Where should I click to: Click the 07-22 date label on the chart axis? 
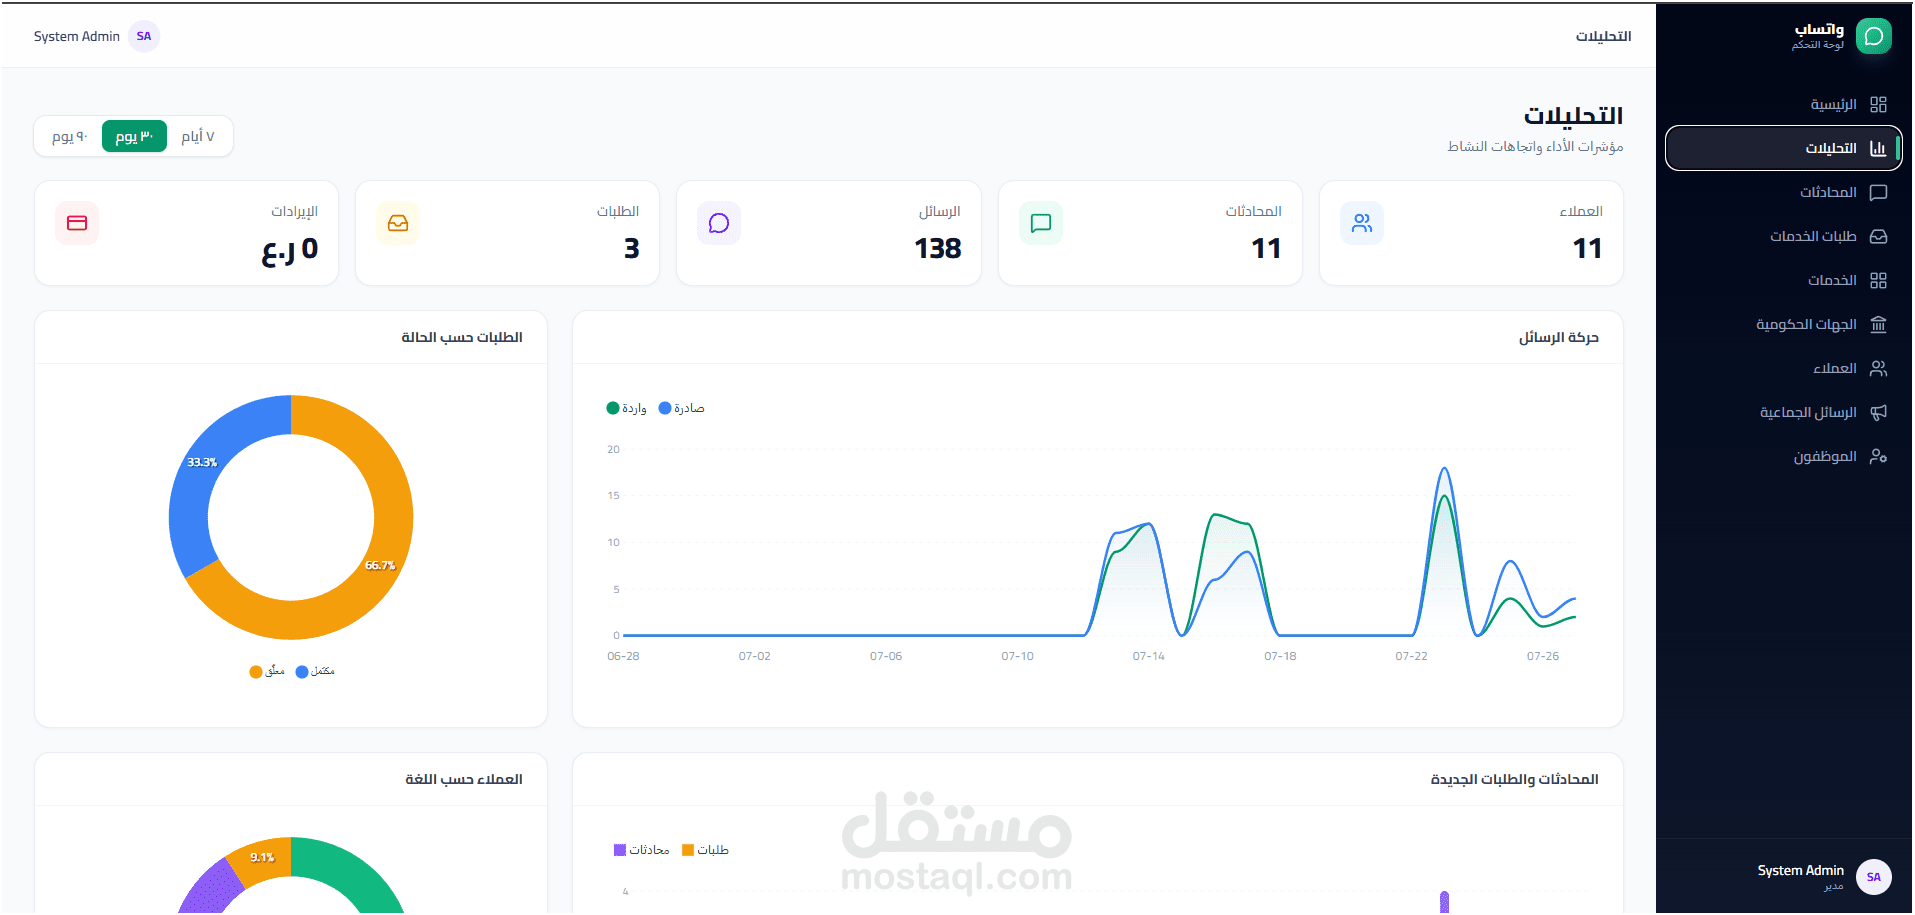(x=1411, y=656)
